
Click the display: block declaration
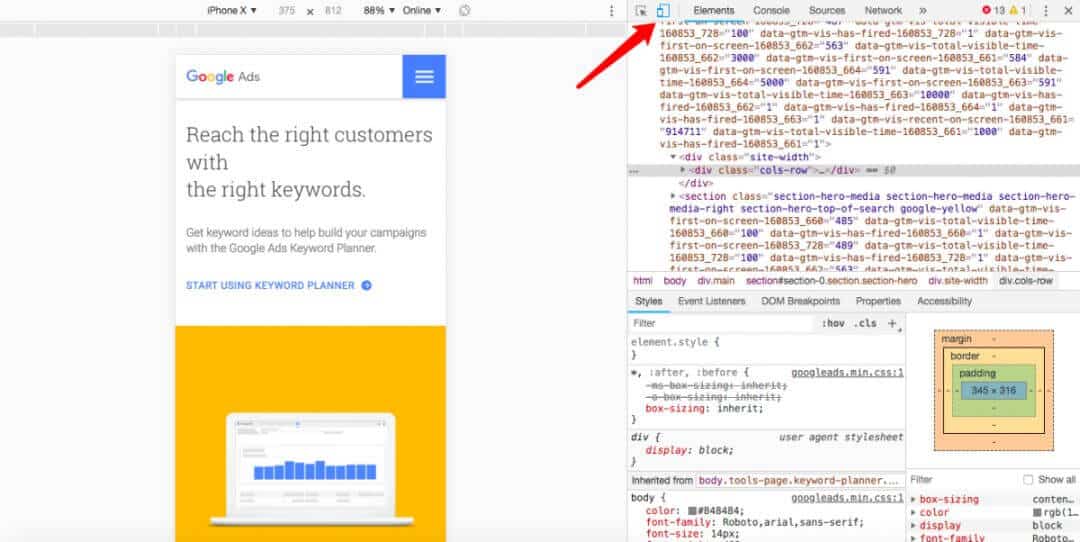tap(689, 450)
